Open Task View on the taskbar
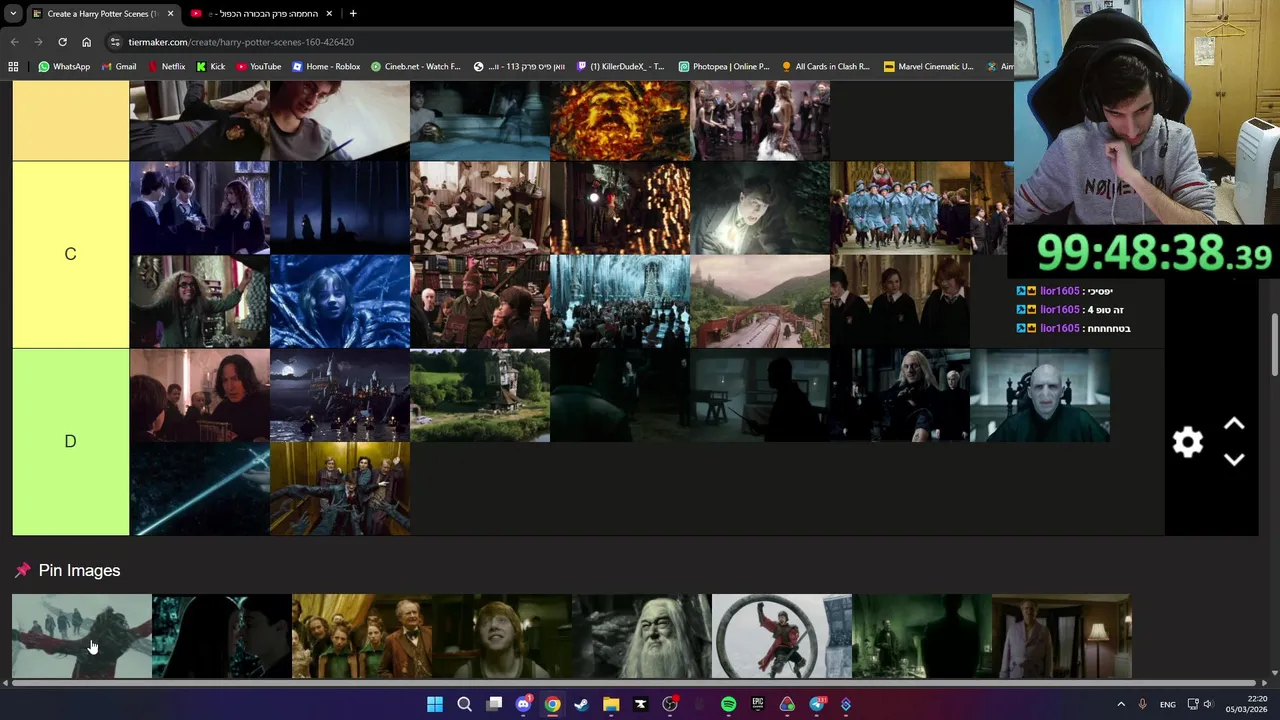Viewport: 1280px width, 720px height. (494, 704)
